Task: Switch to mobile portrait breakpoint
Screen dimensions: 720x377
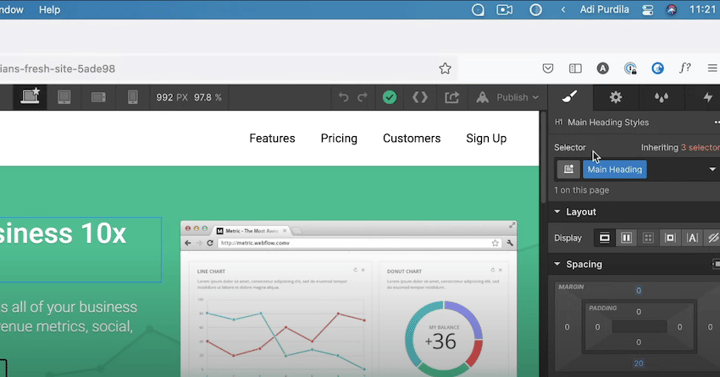Action: coord(133,97)
